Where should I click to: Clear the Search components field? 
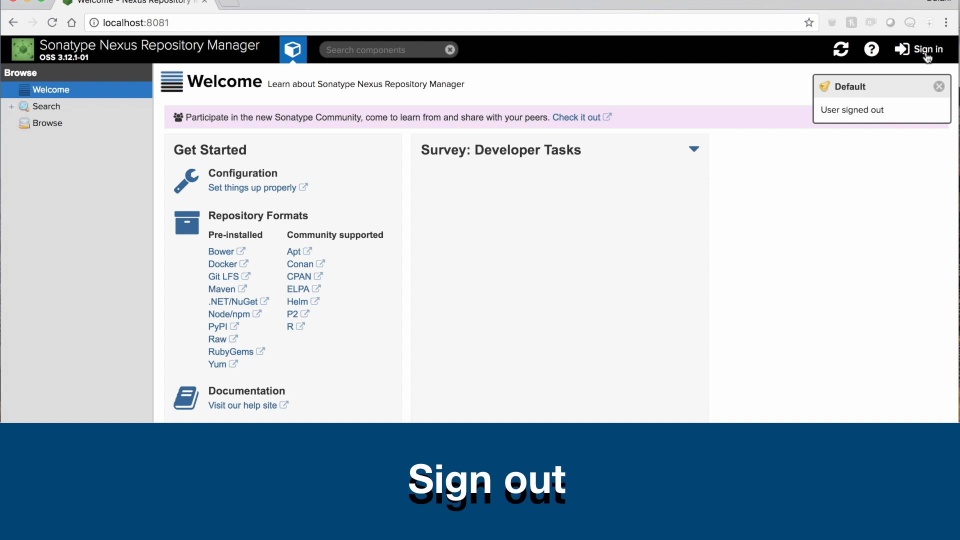(450, 50)
